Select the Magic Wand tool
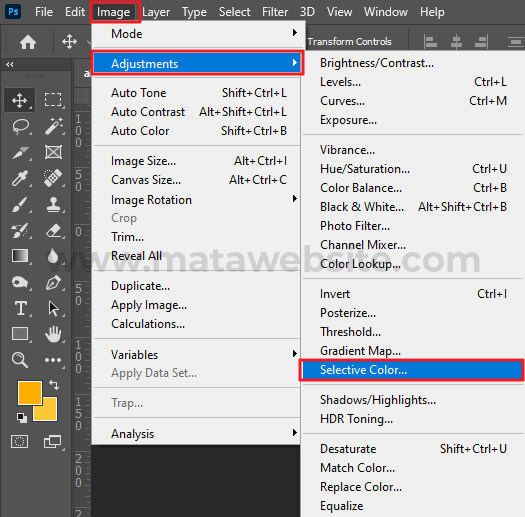Screen dimensions: 525x517 [54, 126]
